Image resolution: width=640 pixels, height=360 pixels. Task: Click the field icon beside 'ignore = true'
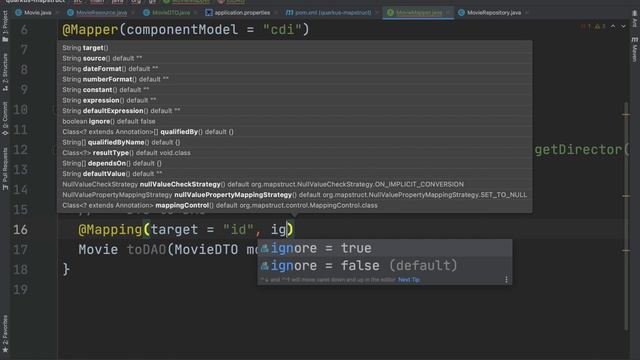coord(264,248)
